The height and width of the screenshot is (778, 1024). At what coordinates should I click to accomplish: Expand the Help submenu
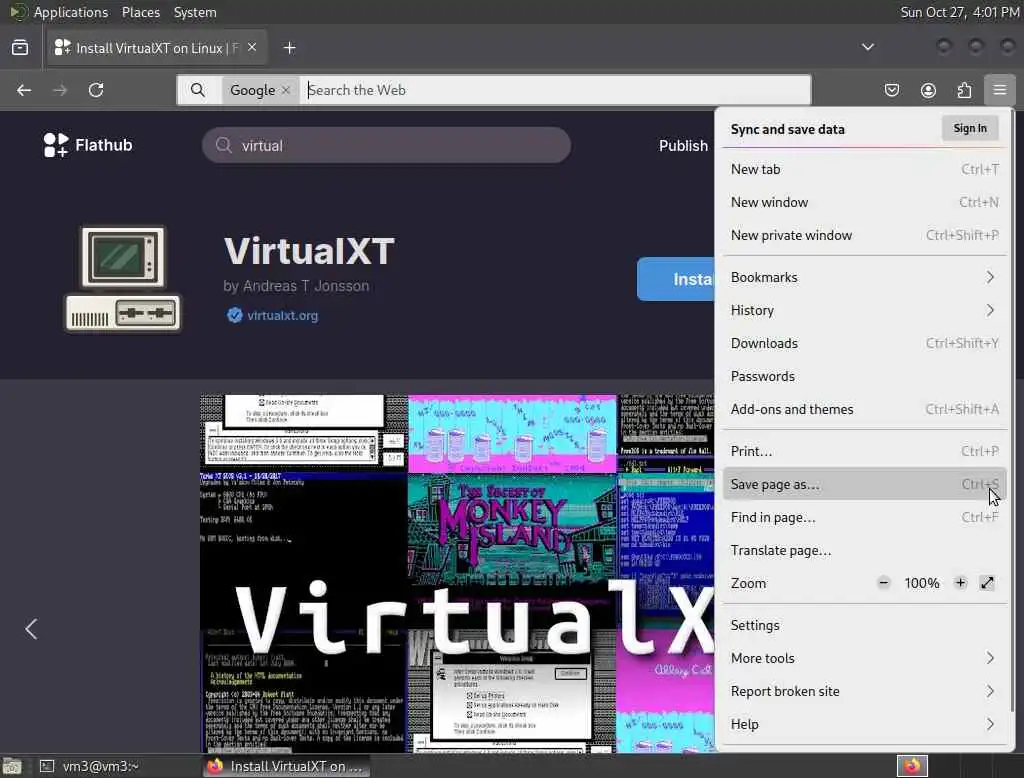point(865,724)
